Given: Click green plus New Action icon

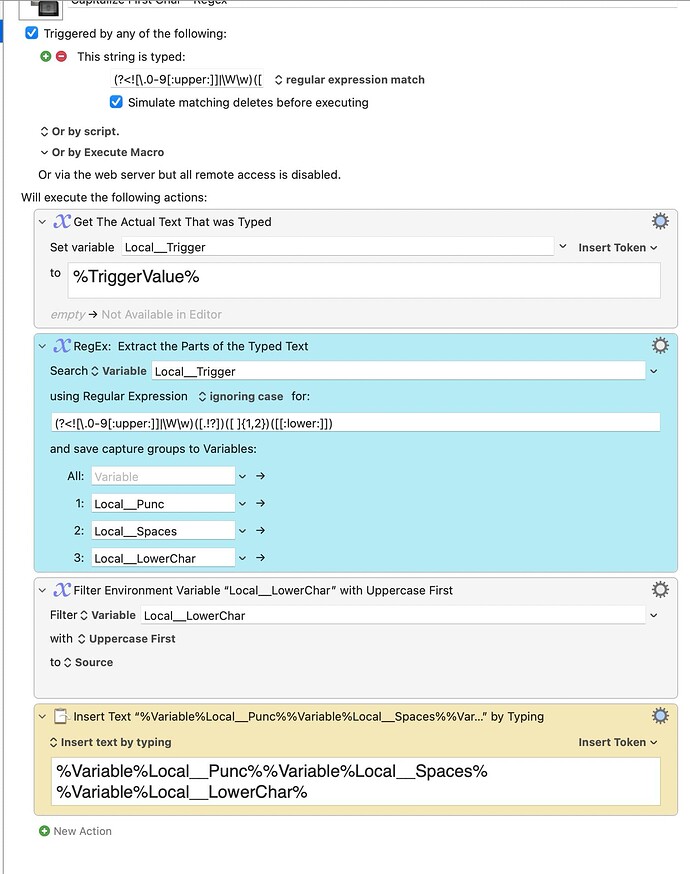Looking at the screenshot, I should click(x=44, y=831).
